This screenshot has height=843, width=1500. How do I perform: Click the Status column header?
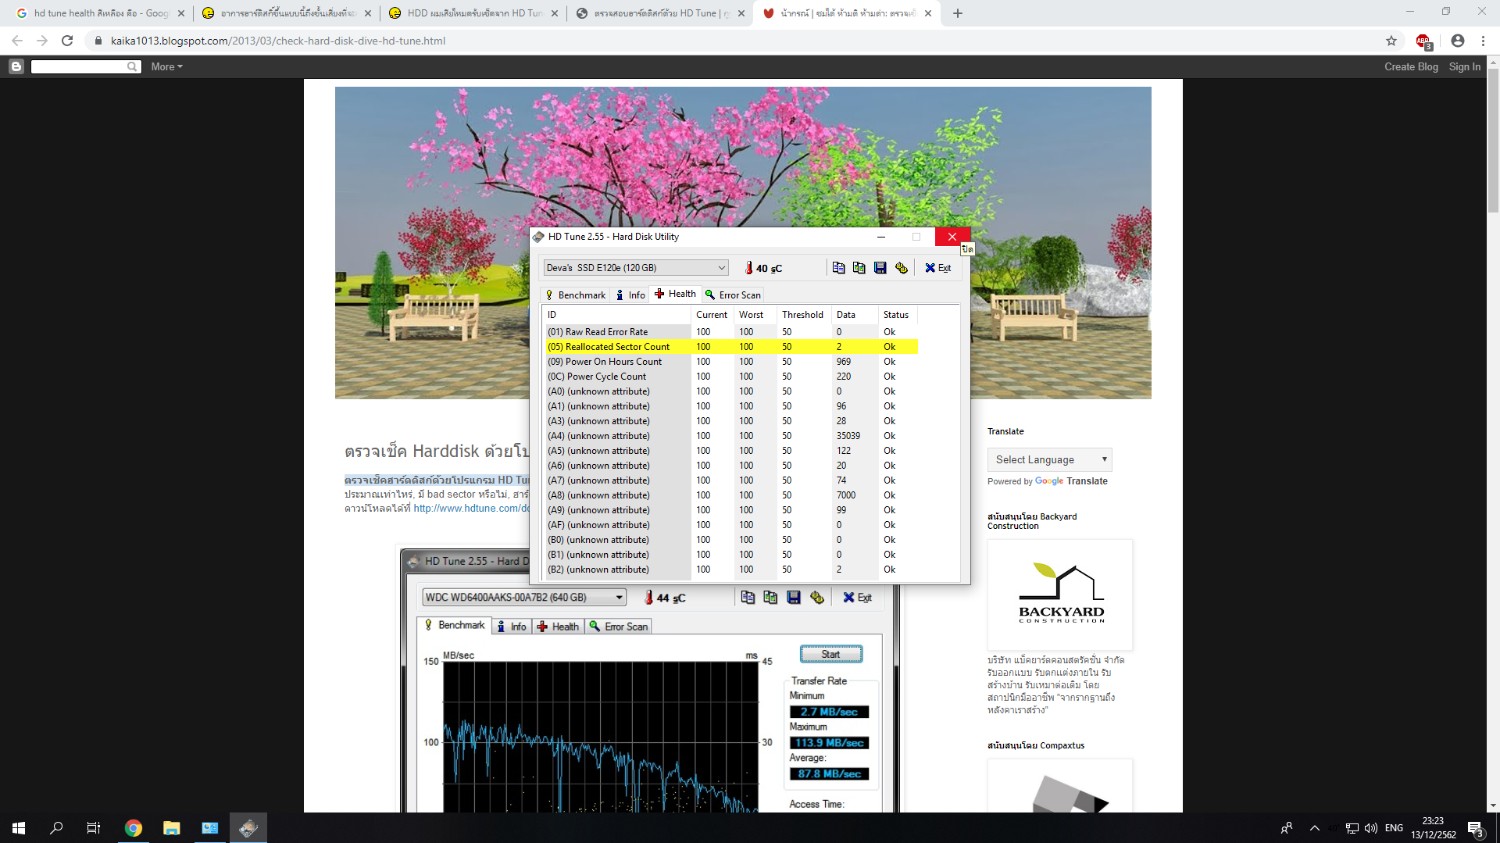tap(896, 315)
